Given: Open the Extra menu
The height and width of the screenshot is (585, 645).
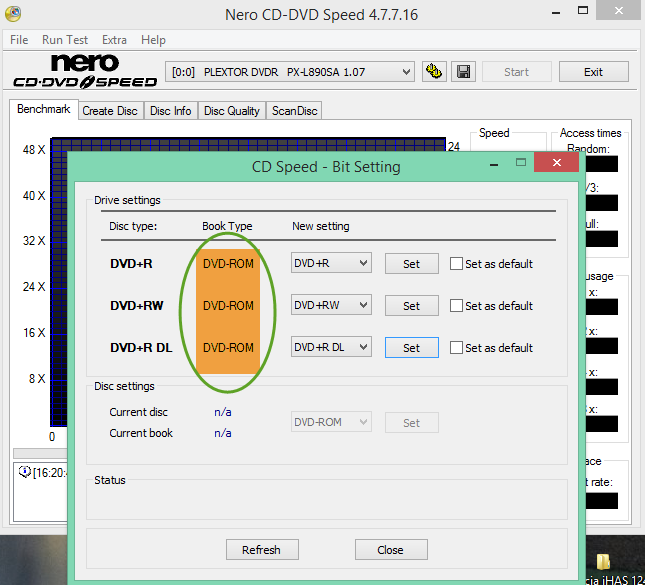Looking at the screenshot, I should click(114, 40).
